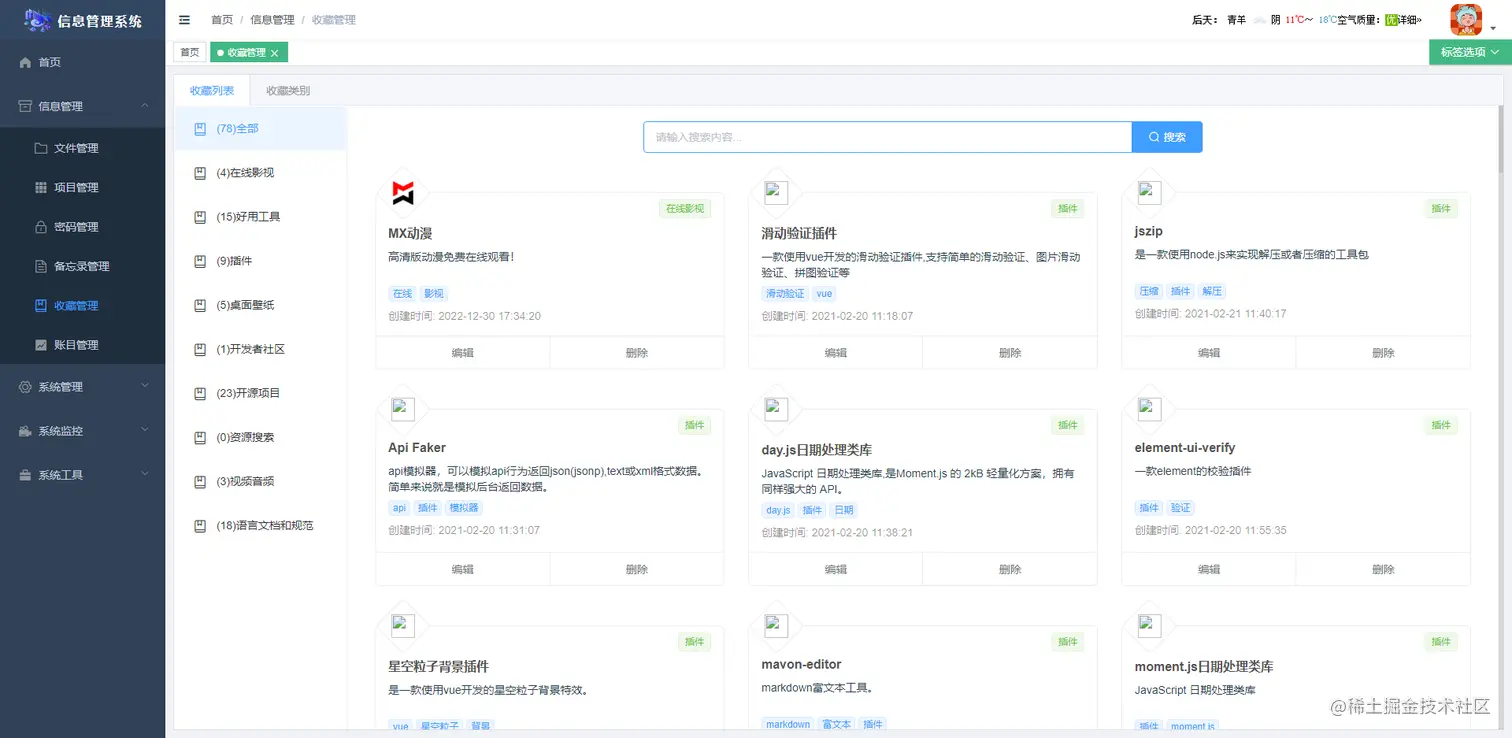
Task: Close the 收藏管理 tab with its X
Action: coord(274,53)
